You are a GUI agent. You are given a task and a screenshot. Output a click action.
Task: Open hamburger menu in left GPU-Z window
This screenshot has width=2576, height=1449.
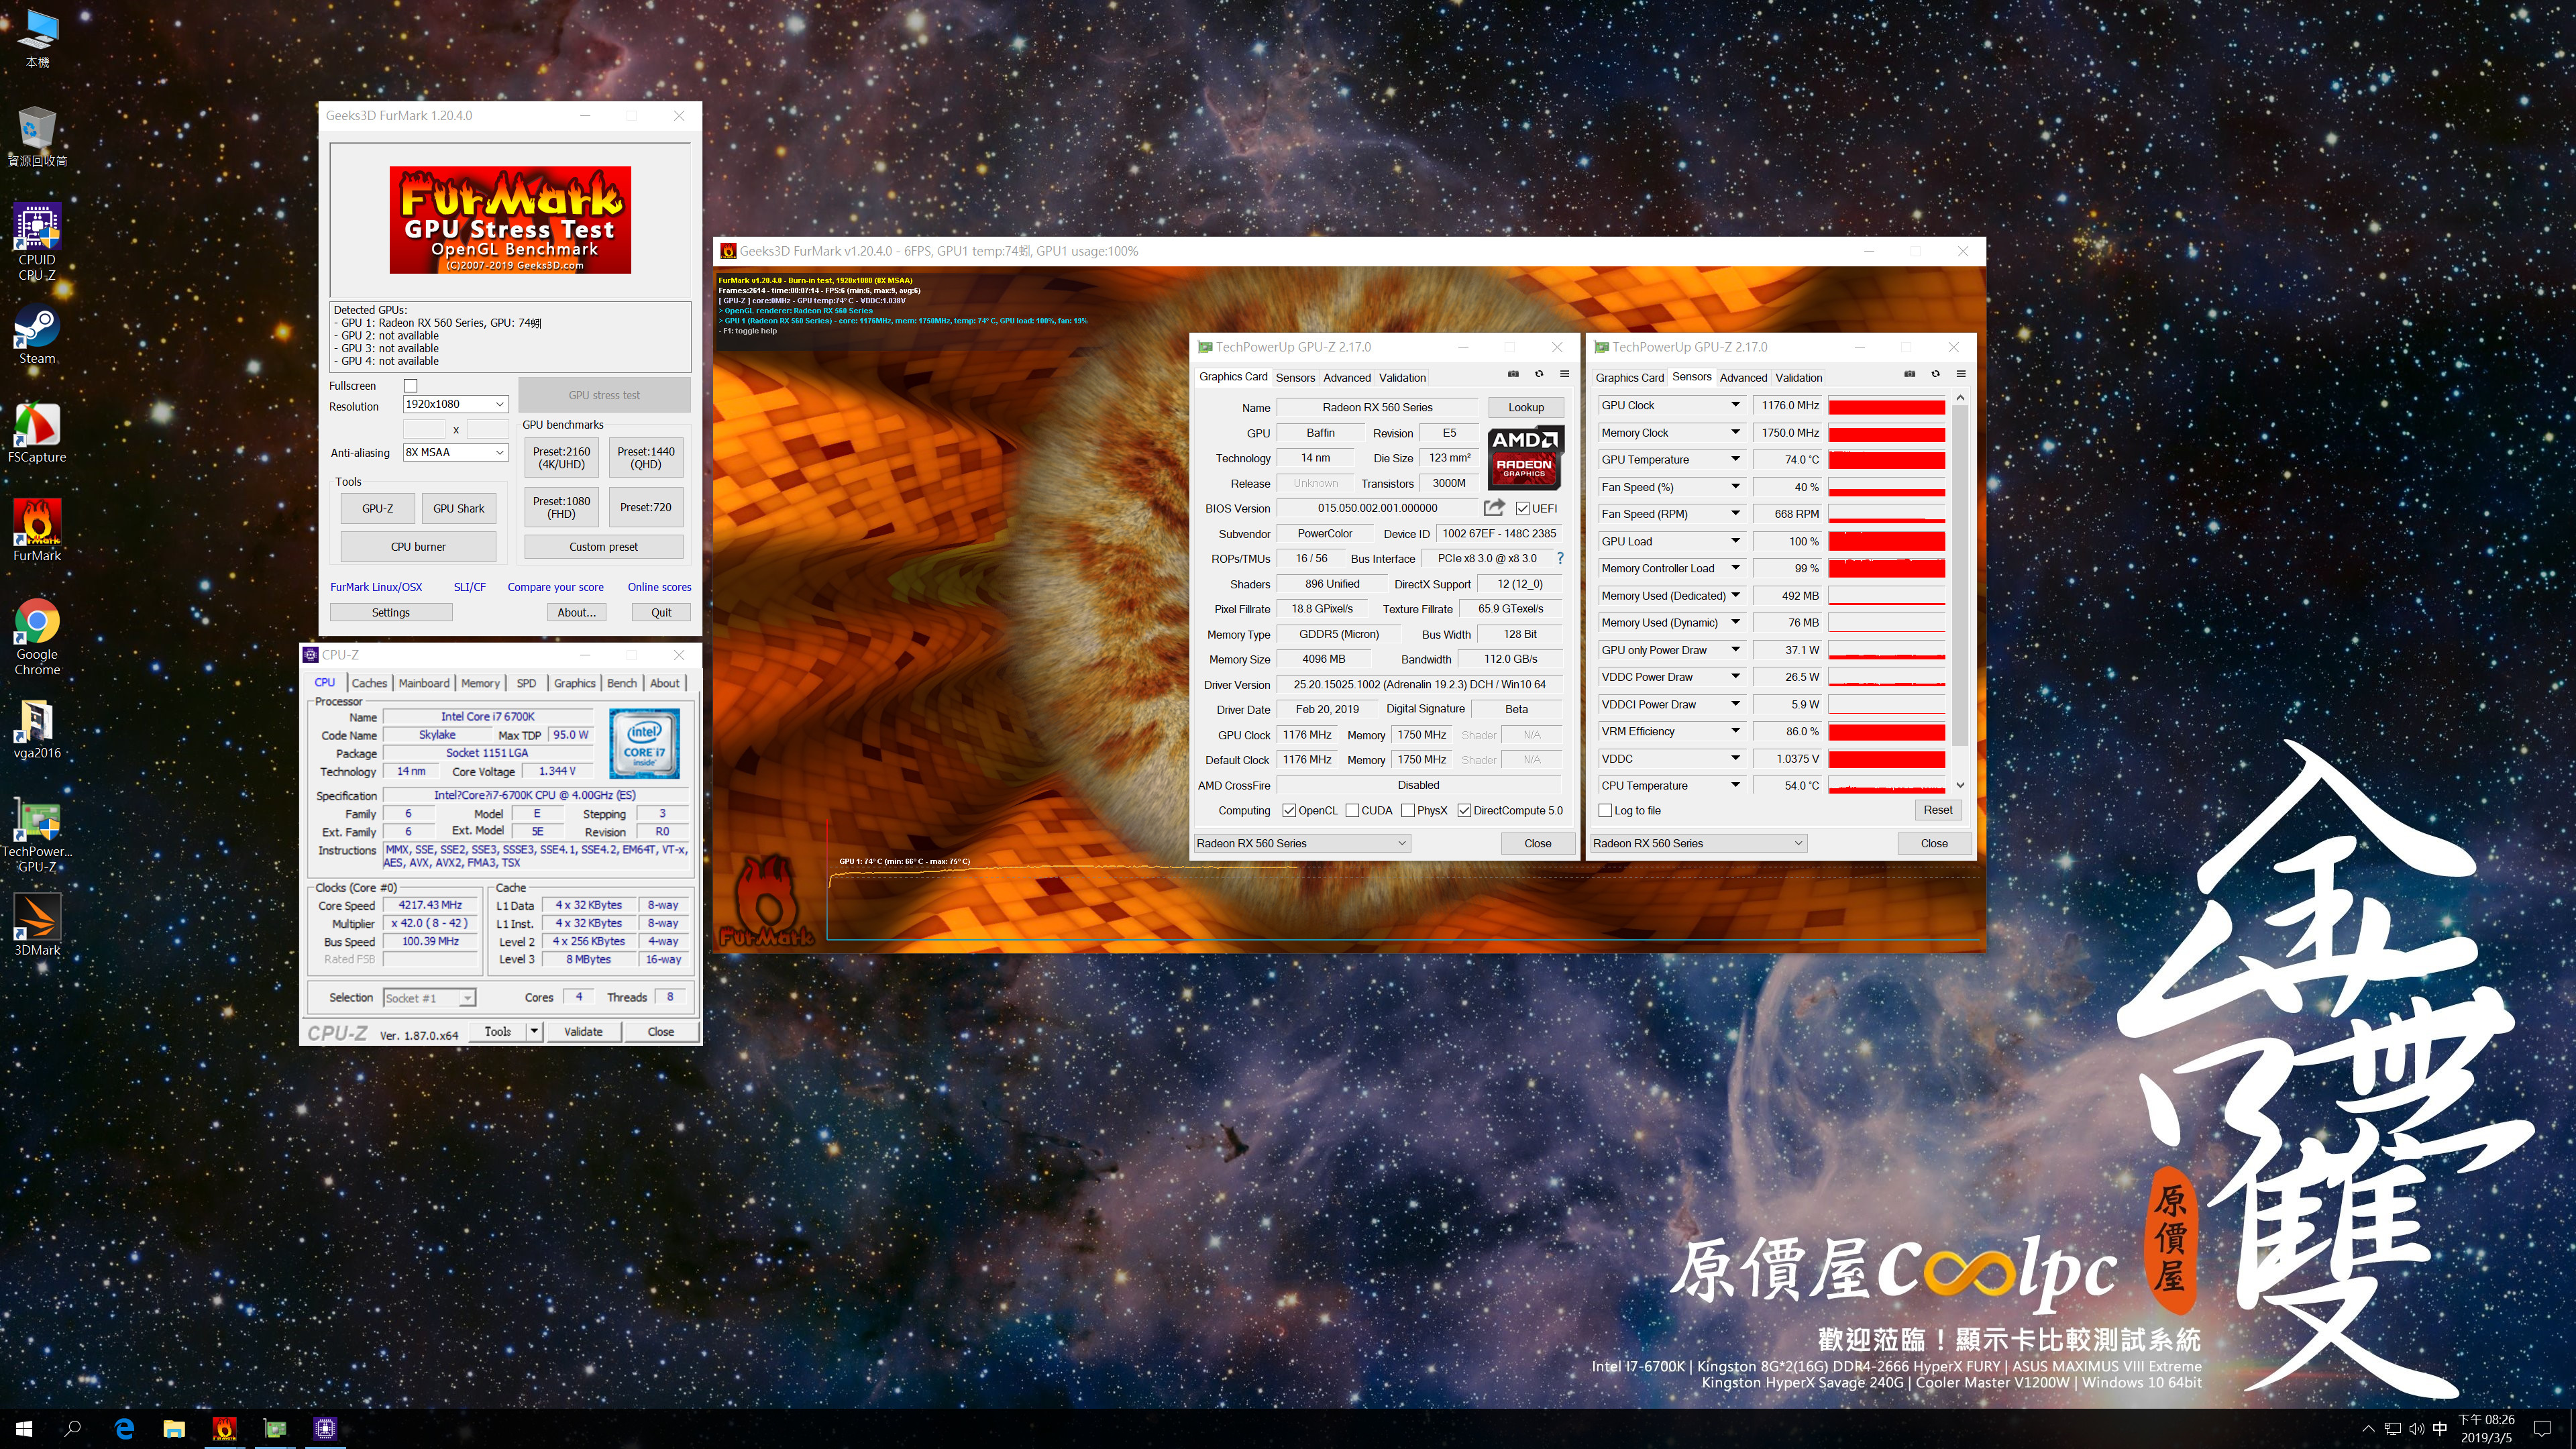1564,374
